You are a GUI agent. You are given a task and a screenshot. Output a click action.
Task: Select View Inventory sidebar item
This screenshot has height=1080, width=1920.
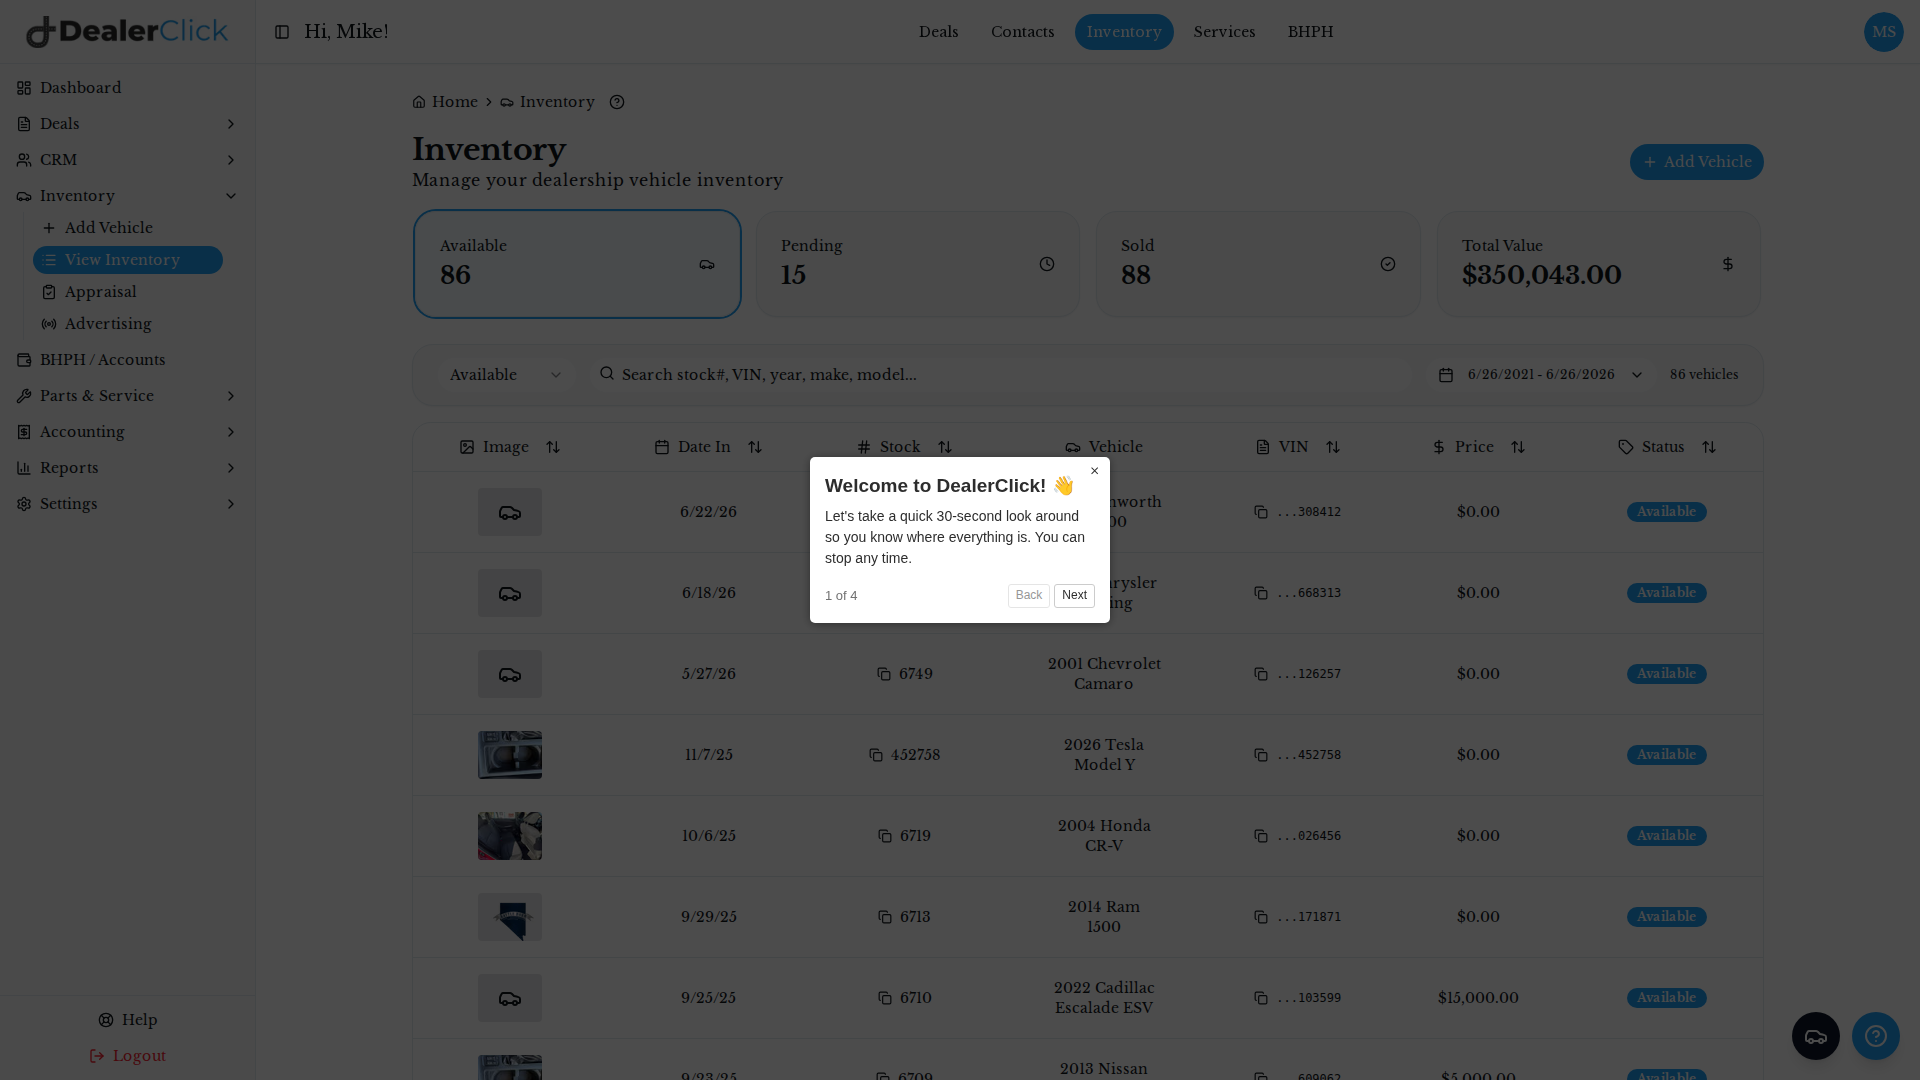[128, 260]
